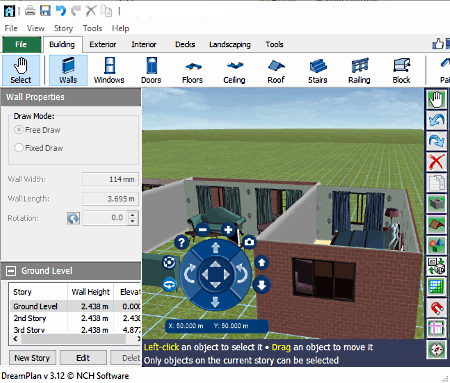Switch to the Landscaping tab
Image resolution: width=450 pixels, height=383 pixels.
pos(230,44)
